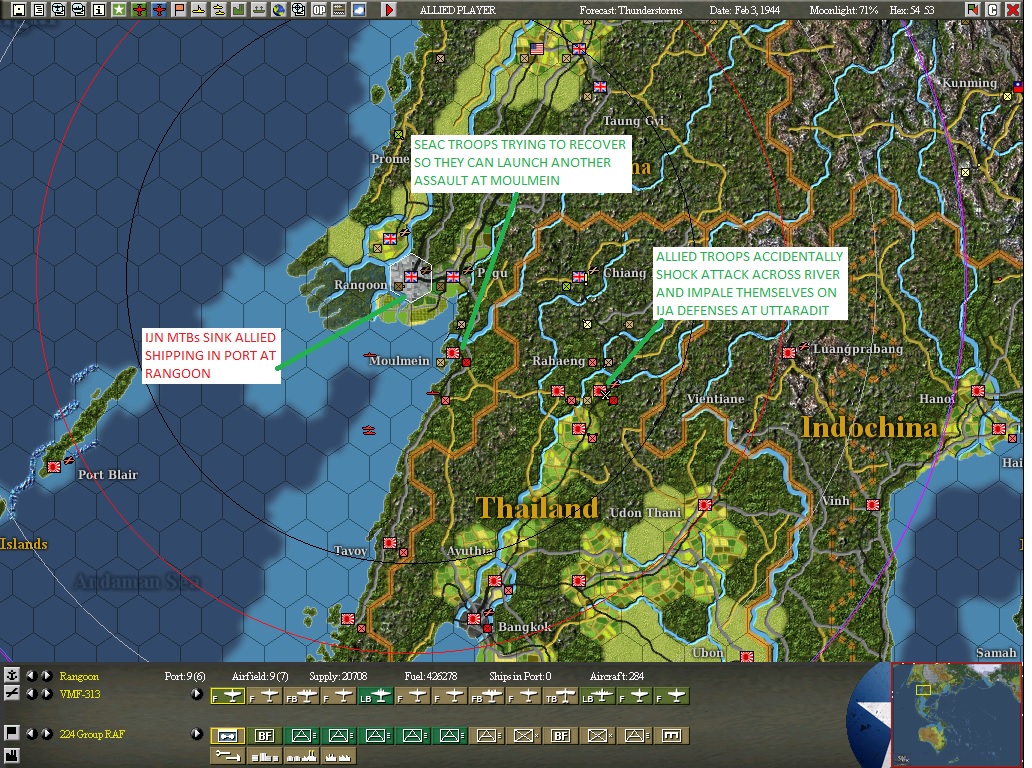1032x768 pixels.
Task: Click the key-shaped icon in bottom row
Action: (228, 756)
